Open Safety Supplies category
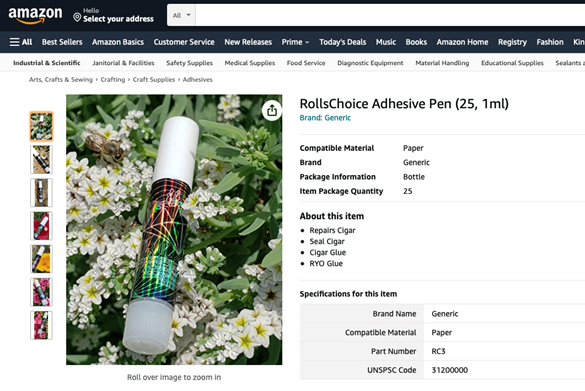The height and width of the screenshot is (391, 585). click(189, 63)
